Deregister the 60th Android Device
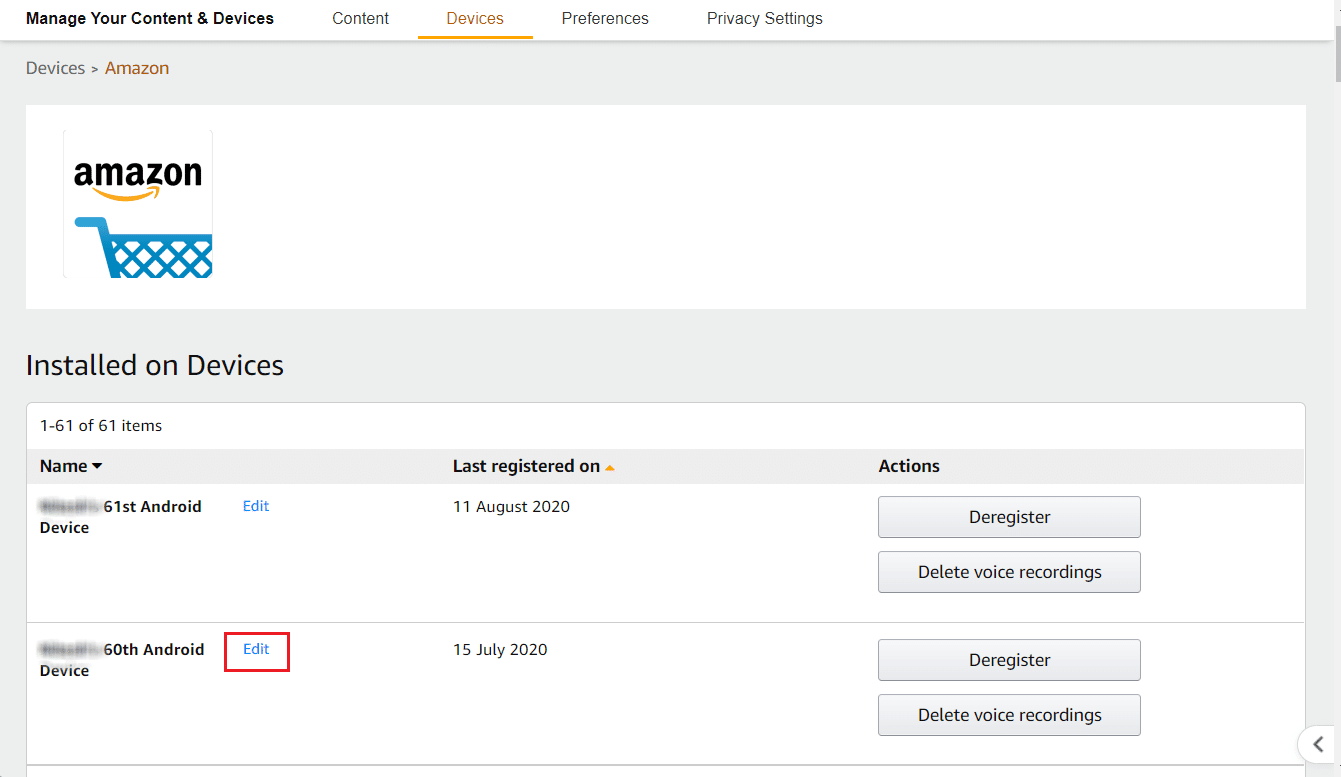The height and width of the screenshot is (777, 1341). [x=1009, y=660]
